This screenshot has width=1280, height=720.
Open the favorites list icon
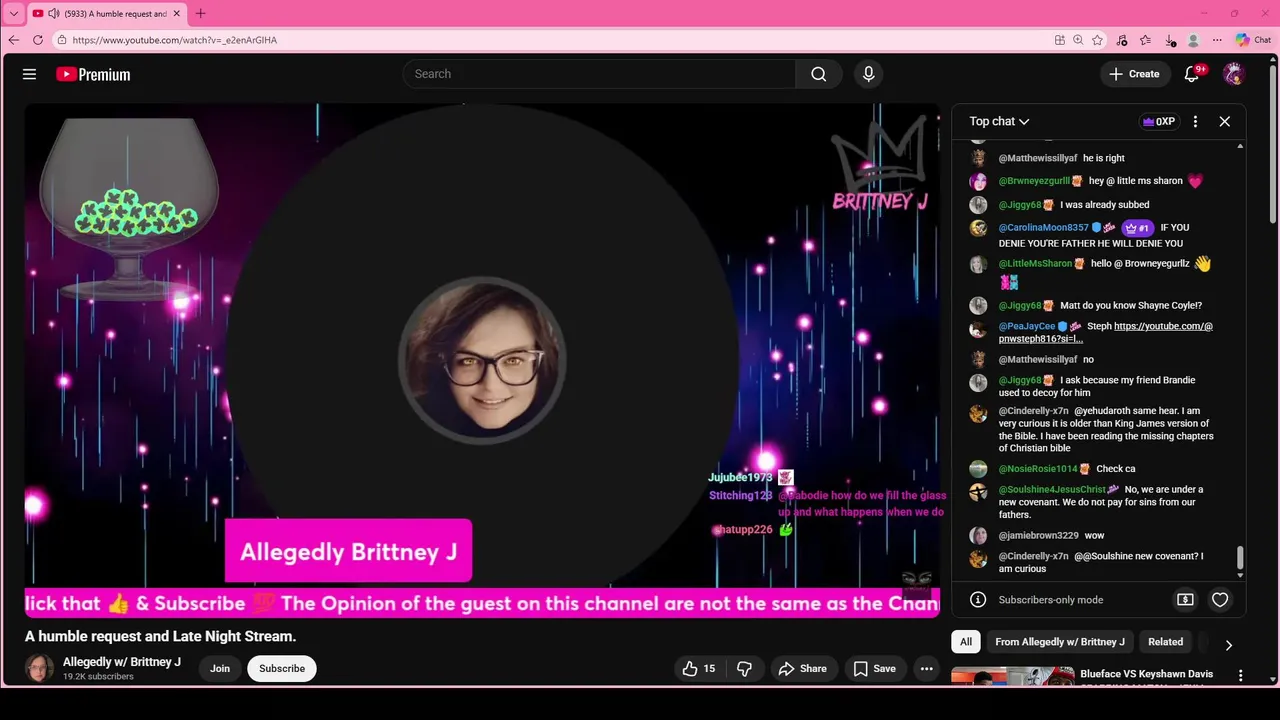(x=1146, y=40)
